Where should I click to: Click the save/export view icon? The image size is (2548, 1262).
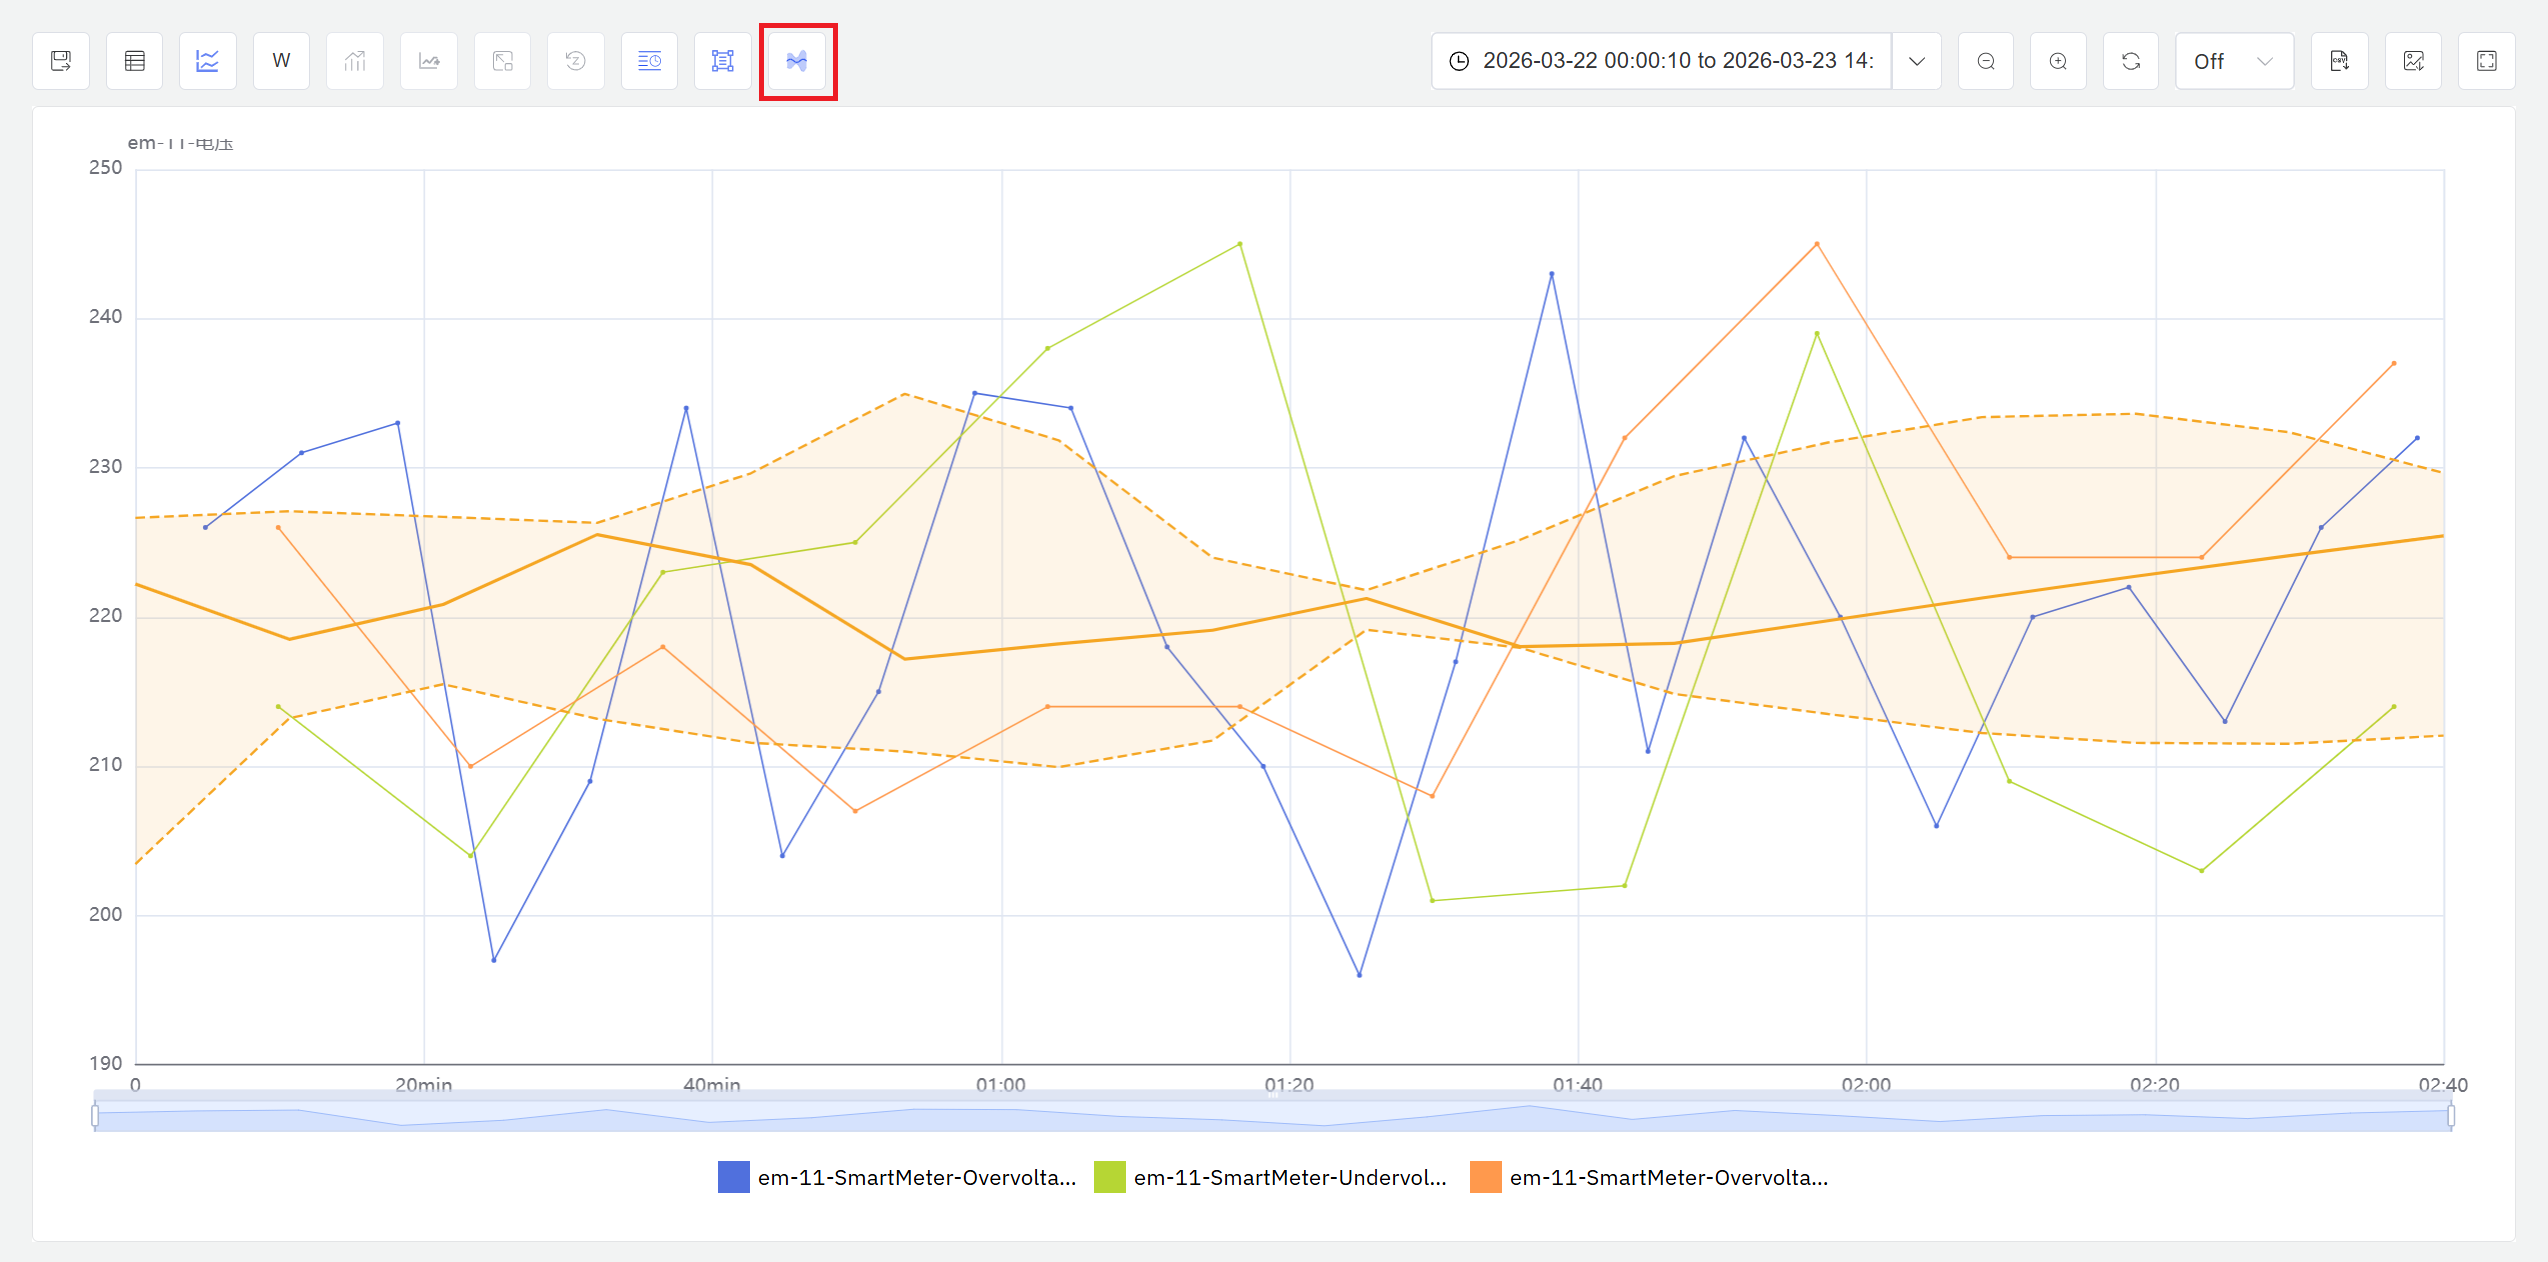[61, 61]
